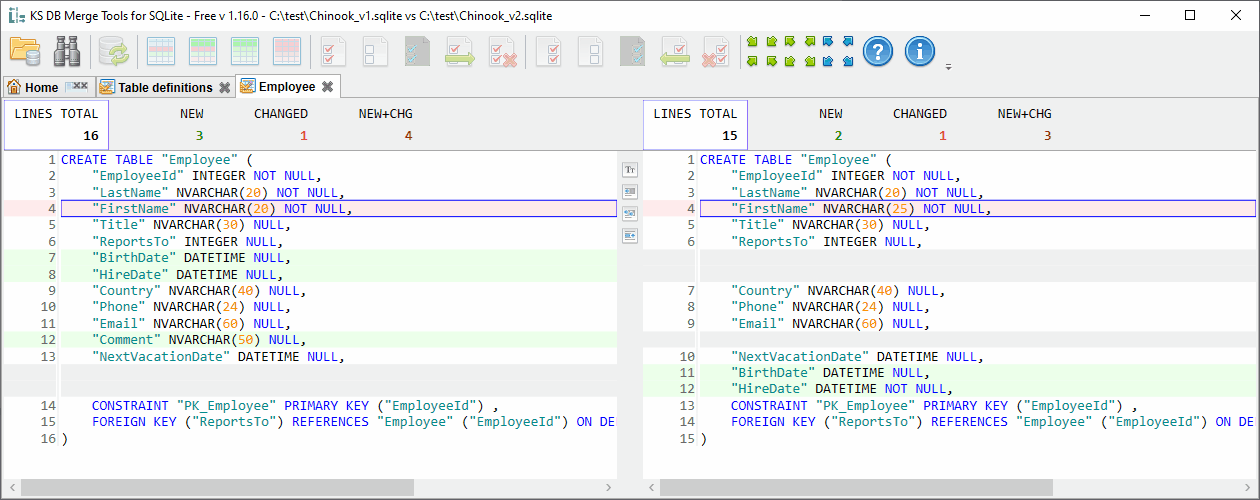This screenshot has width=1260, height=500.
Task: Click the merge-to-right green arrow checklist icon
Action: pyautogui.click(x=460, y=50)
